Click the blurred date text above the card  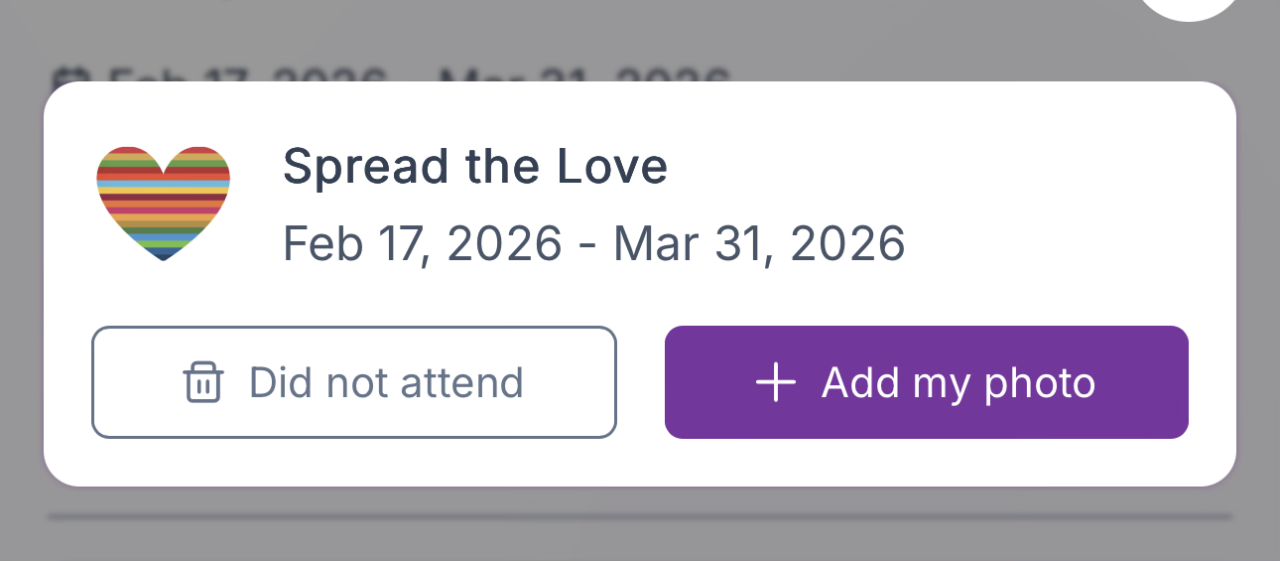coord(420,76)
